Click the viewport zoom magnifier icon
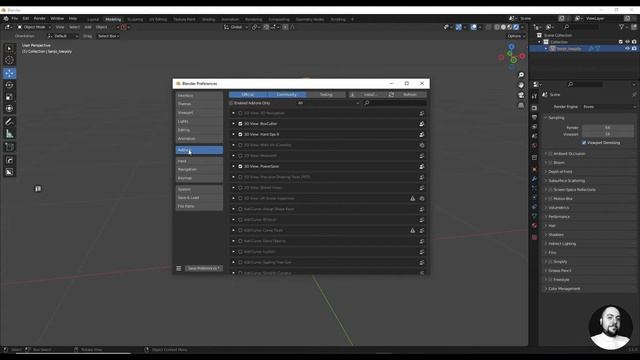This screenshot has height=360, width=640. coord(521,75)
